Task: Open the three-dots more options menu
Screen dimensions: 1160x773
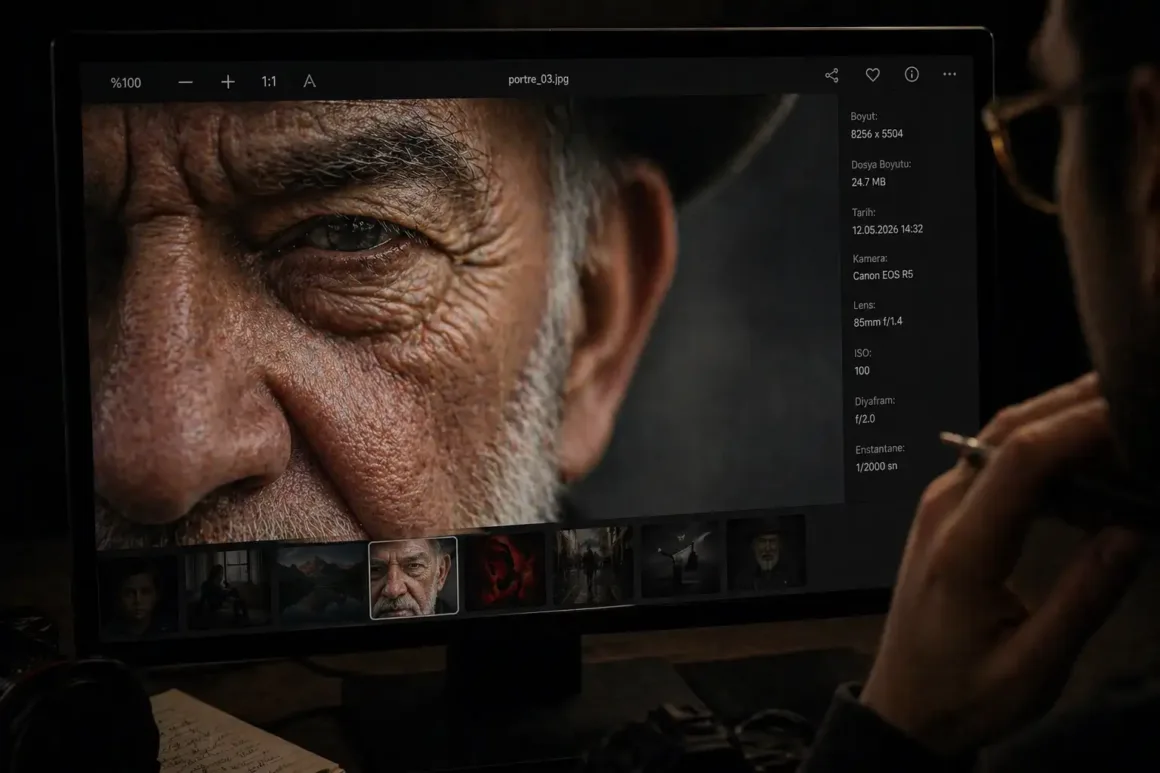Action: pos(949,74)
